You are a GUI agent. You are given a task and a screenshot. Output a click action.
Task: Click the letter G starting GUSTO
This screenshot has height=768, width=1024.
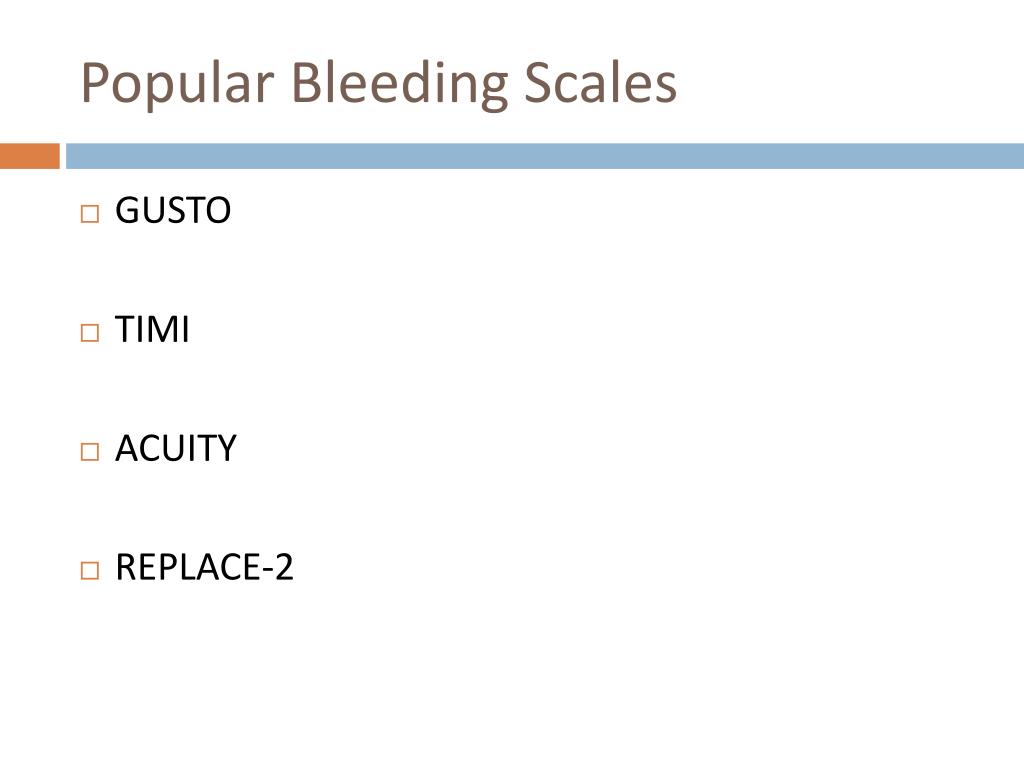(127, 210)
